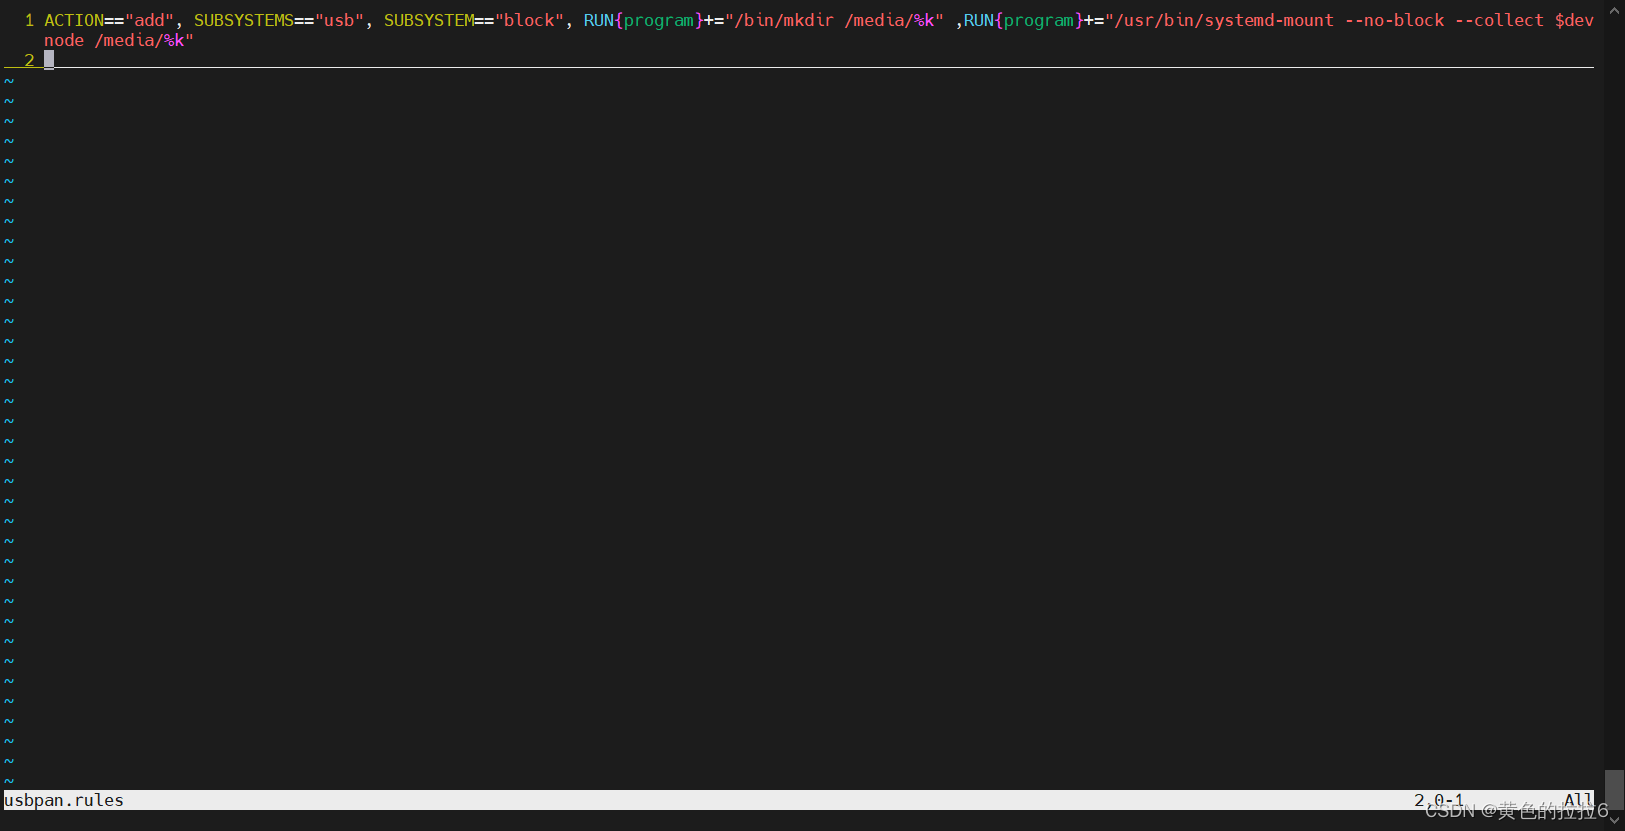Click the first RUN{program} key
The height and width of the screenshot is (831, 1625).
(x=644, y=20)
